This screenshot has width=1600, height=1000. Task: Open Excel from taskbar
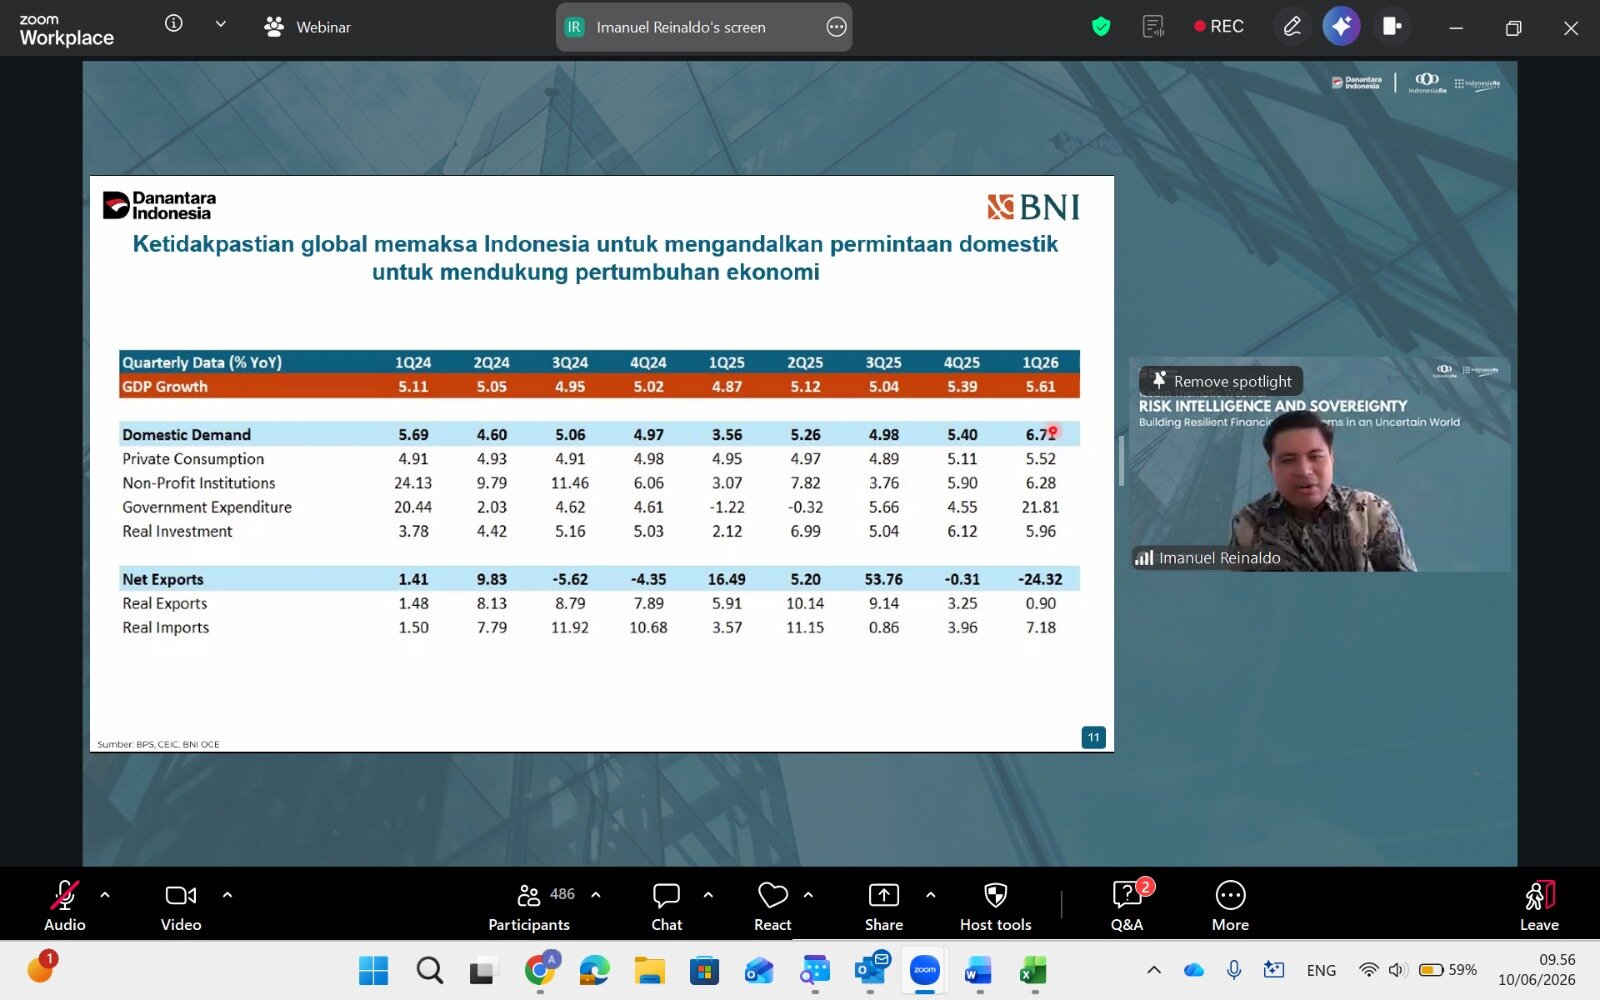1033,970
